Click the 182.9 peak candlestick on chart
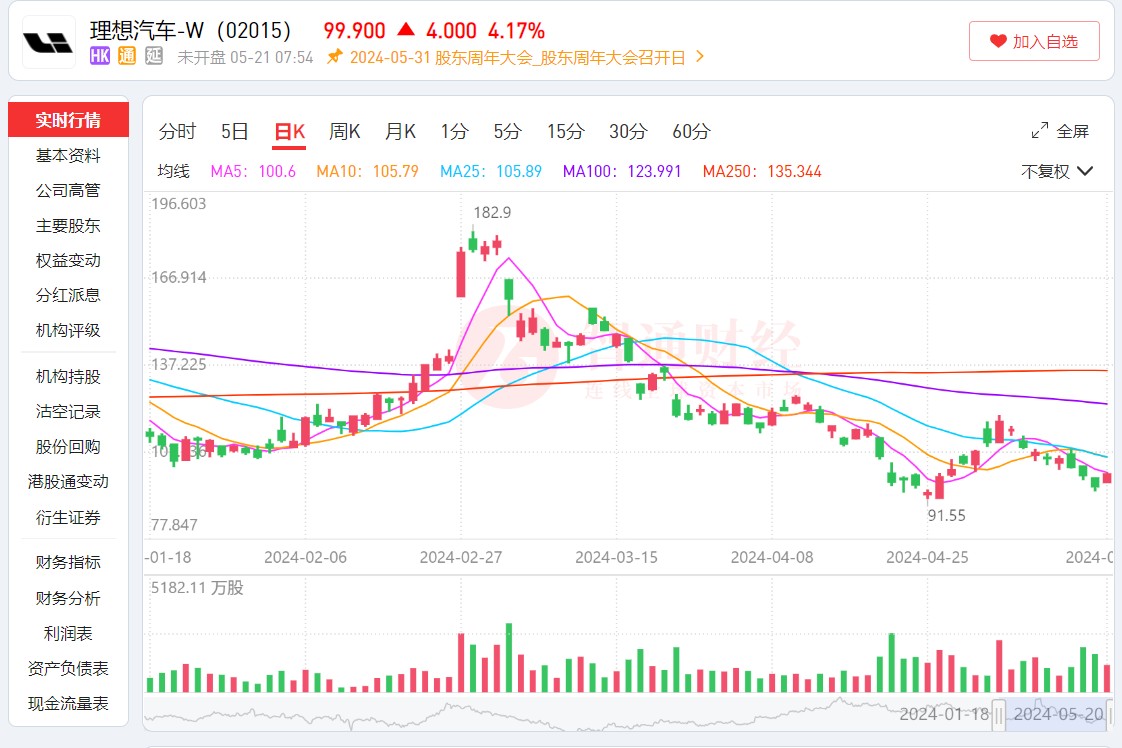 [x=473, y=241]
